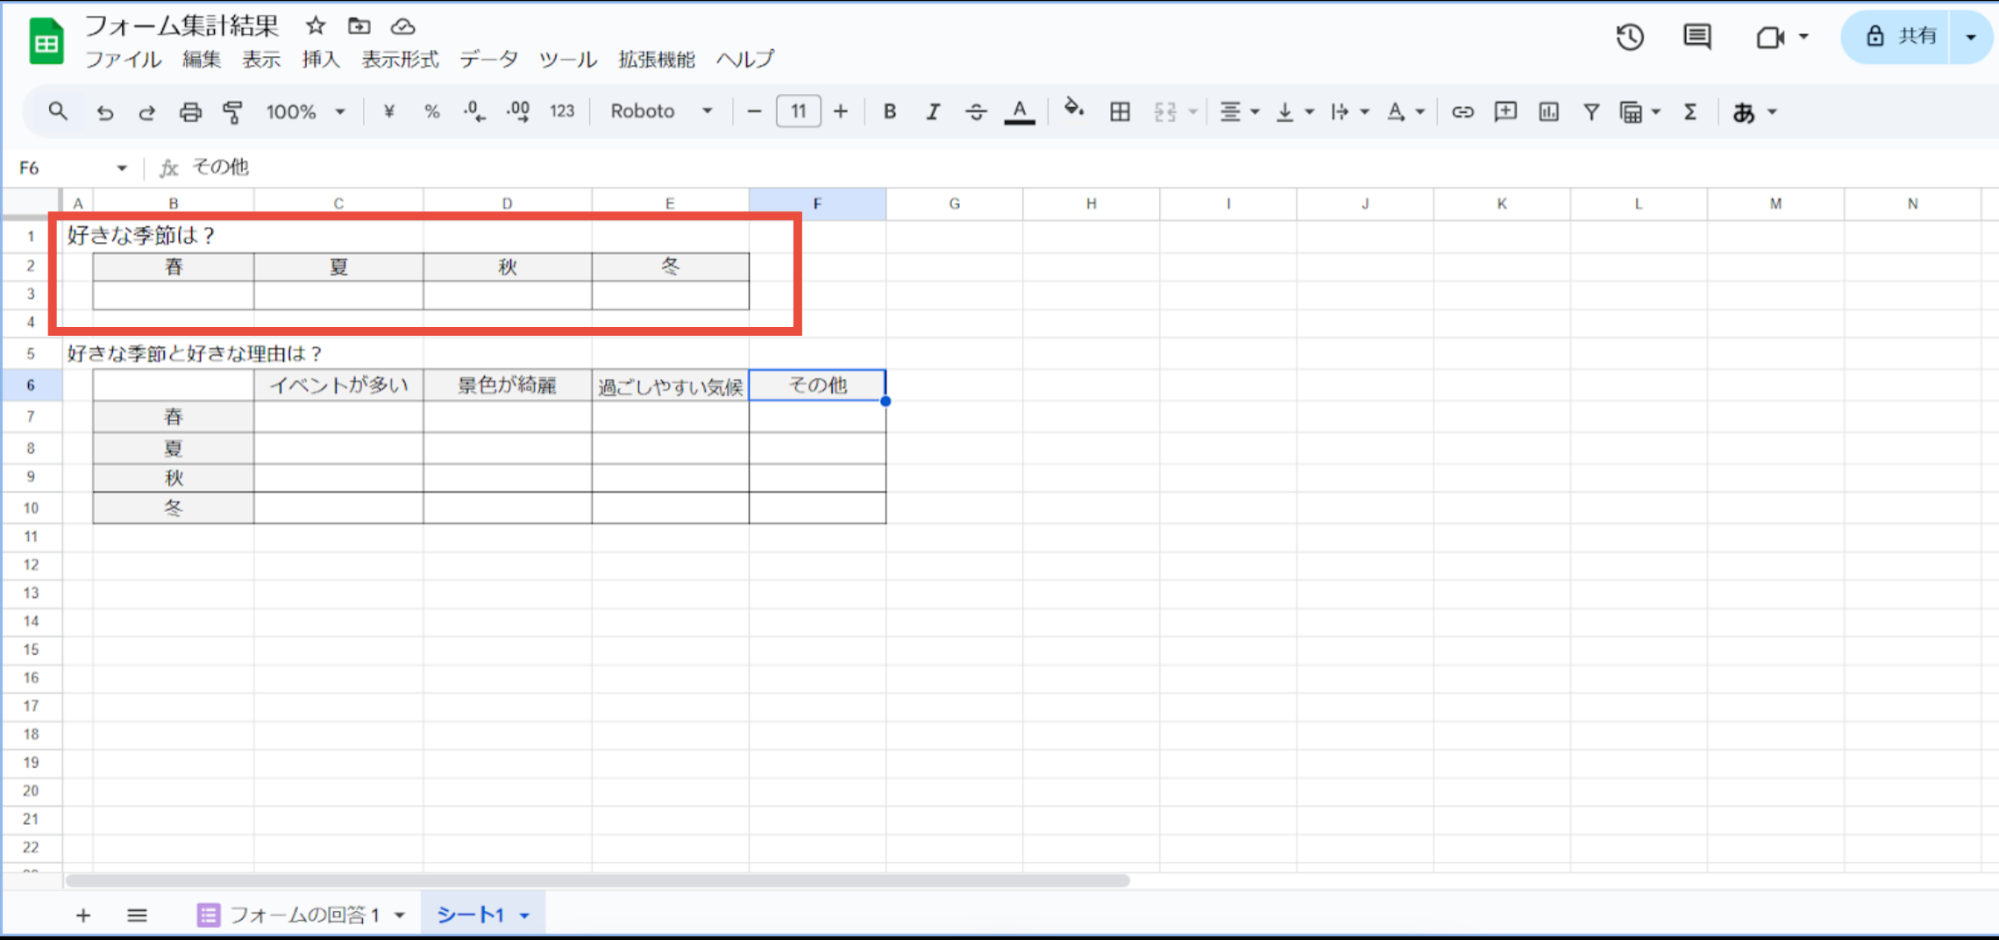Open share options dropdown arrow
Image resolution: width=1999 pixels, height=940 pixels.
click(1971, 37)
